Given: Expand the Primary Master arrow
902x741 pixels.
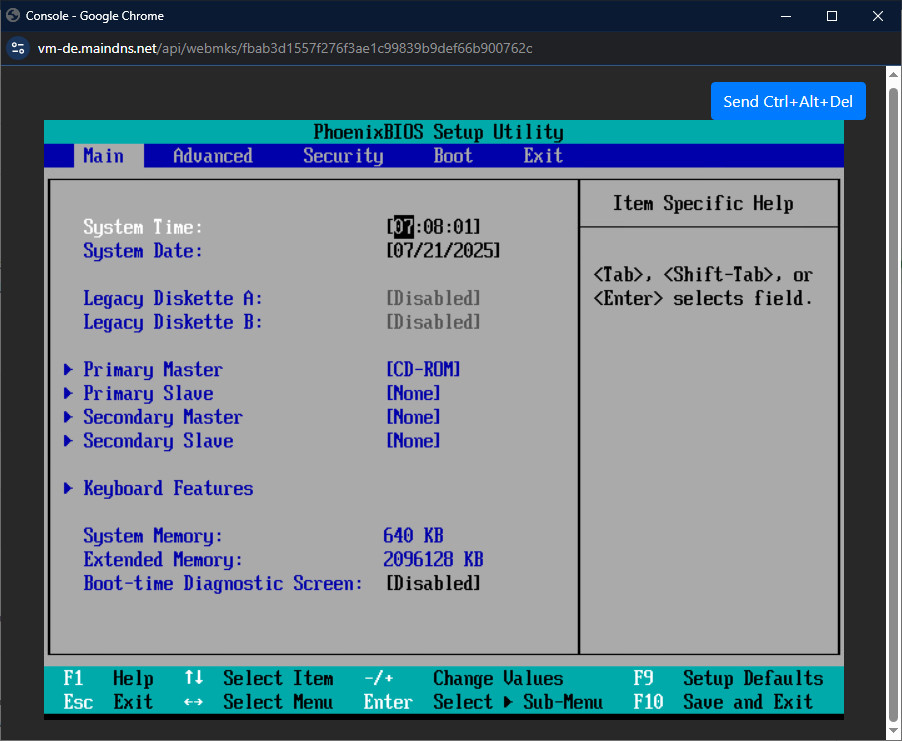Looking at the screenshot, I should pos(68,370).
